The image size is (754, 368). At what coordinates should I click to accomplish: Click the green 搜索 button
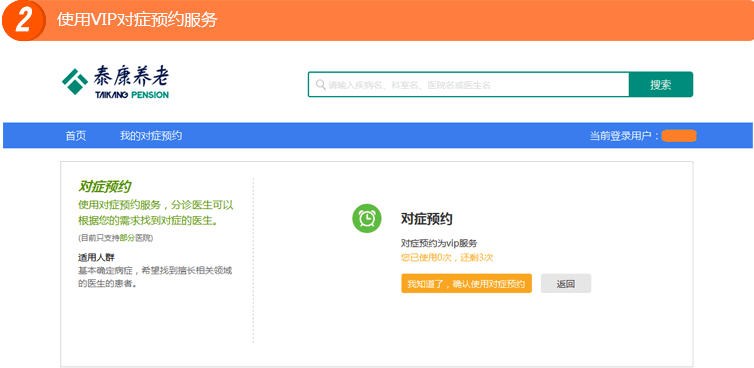[661, 85]
